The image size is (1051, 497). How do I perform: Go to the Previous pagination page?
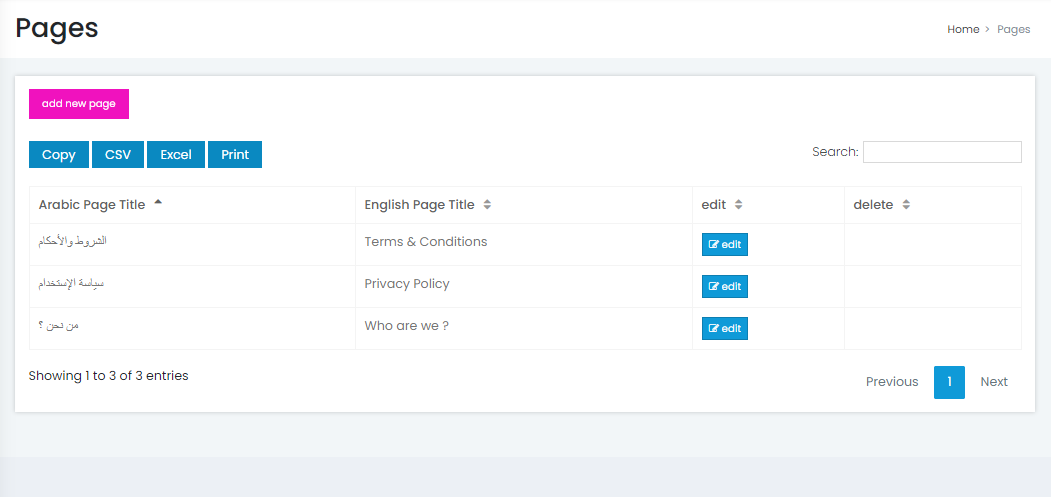(x=891, y=382)
